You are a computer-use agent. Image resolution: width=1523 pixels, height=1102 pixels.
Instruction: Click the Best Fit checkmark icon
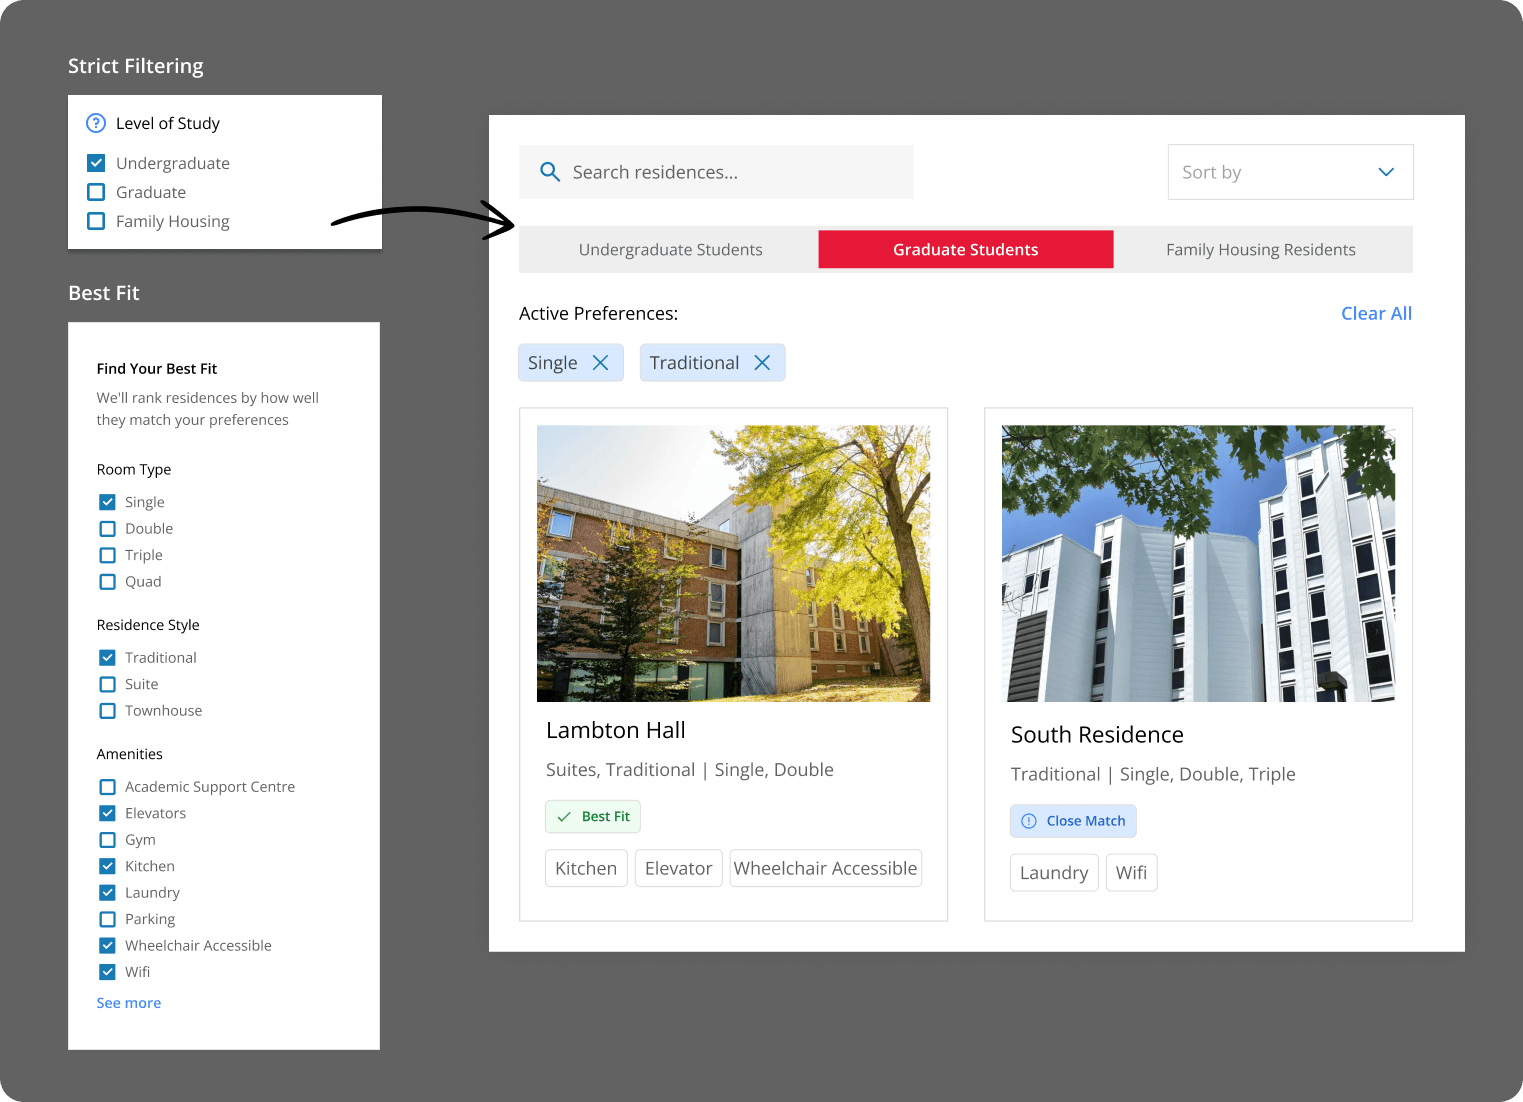click(x=564, y=817)
